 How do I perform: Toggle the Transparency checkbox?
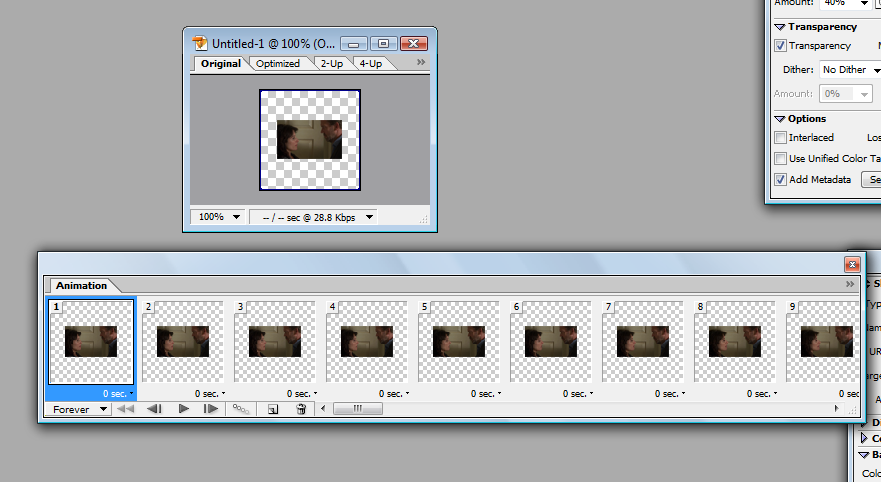[780, 46]
